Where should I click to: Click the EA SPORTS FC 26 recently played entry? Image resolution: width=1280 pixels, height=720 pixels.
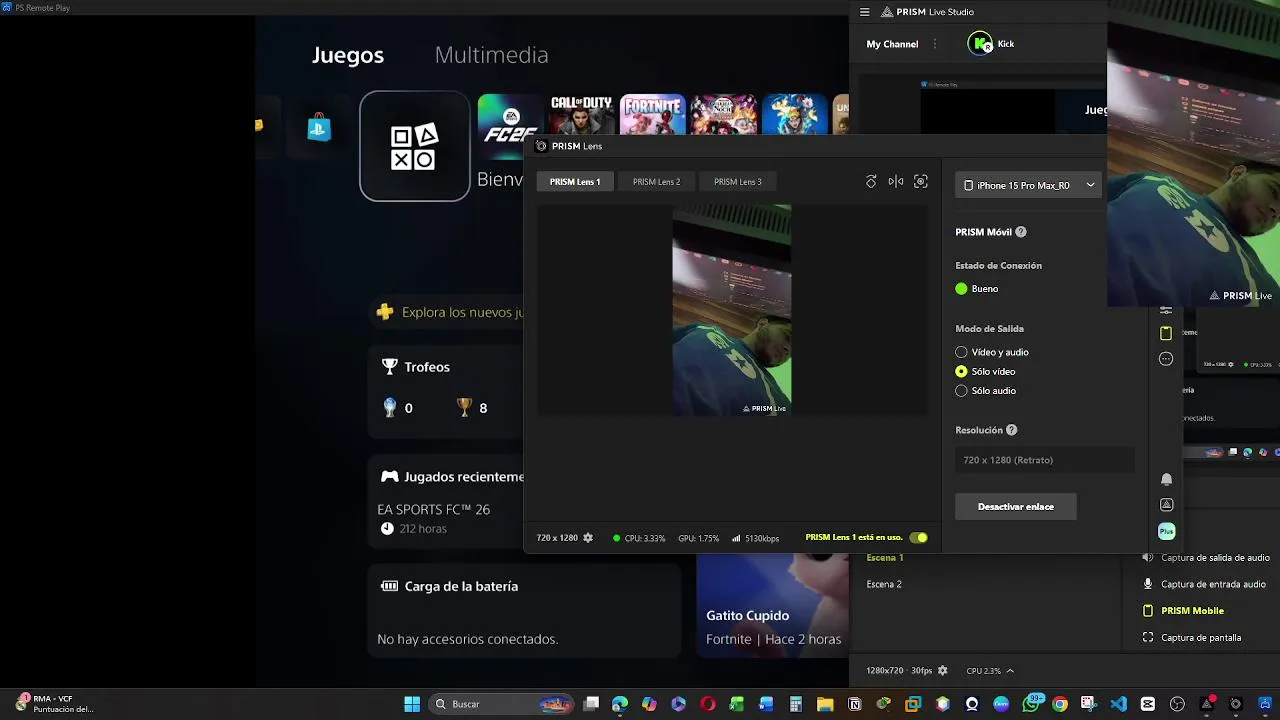(x=433, y=518)
